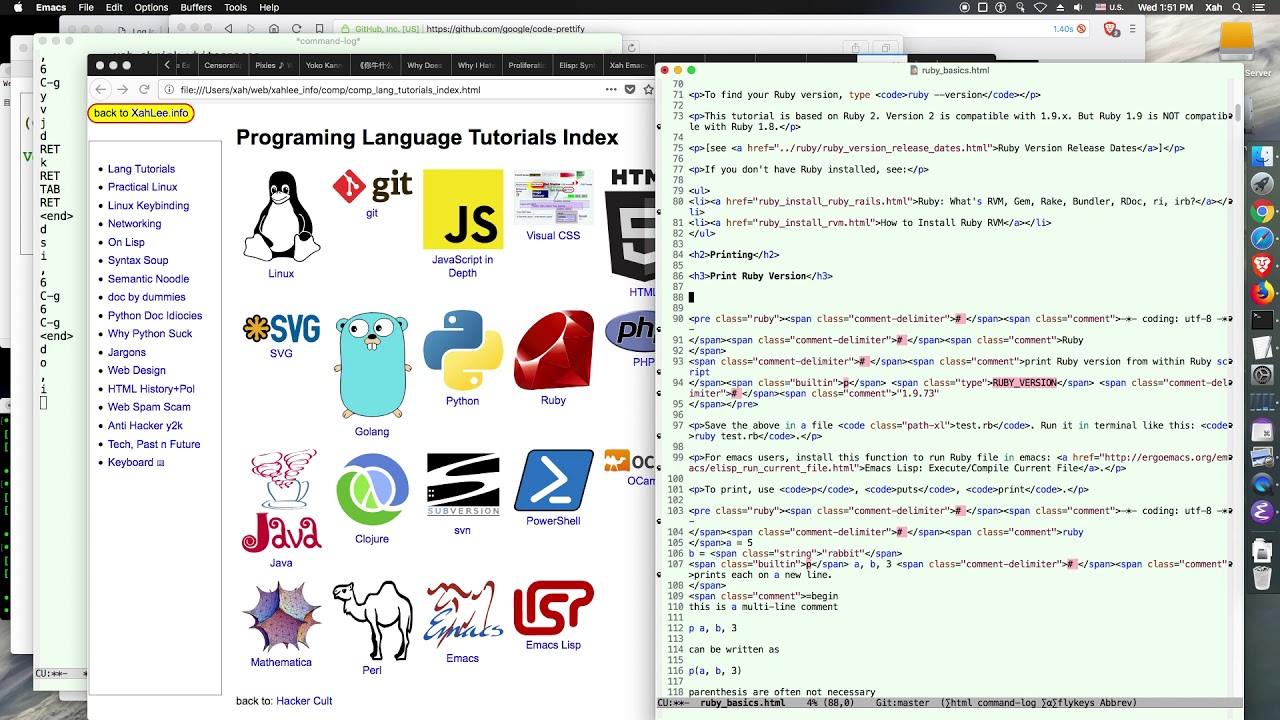The width and height of the screenshot is (1280, 720).
Task: Open Brave browser hamburger menu
Action: (1132, 29)
